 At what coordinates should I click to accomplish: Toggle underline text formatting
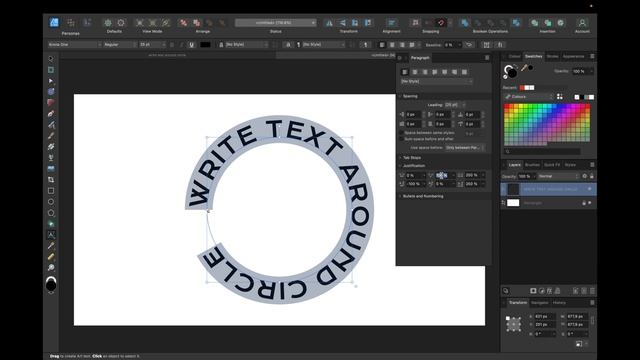(x=191, y=44)
